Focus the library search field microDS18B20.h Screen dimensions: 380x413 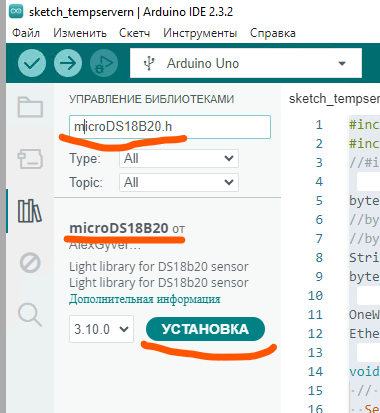point(170,127)
